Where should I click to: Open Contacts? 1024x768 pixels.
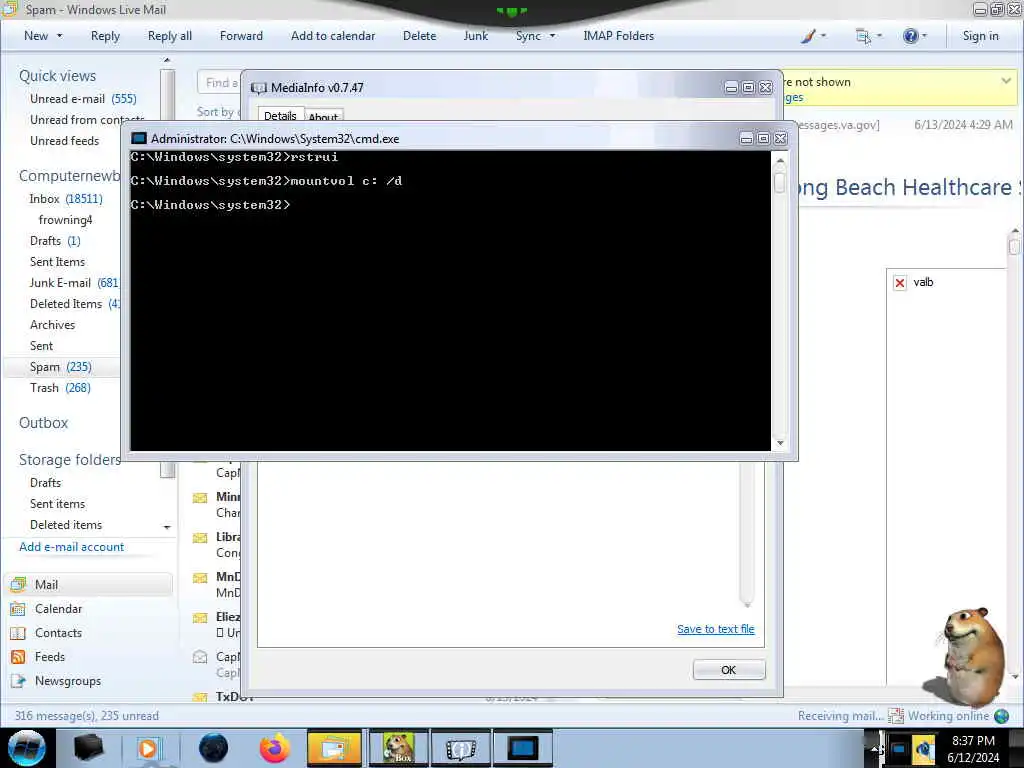click(x=58, y=633)
